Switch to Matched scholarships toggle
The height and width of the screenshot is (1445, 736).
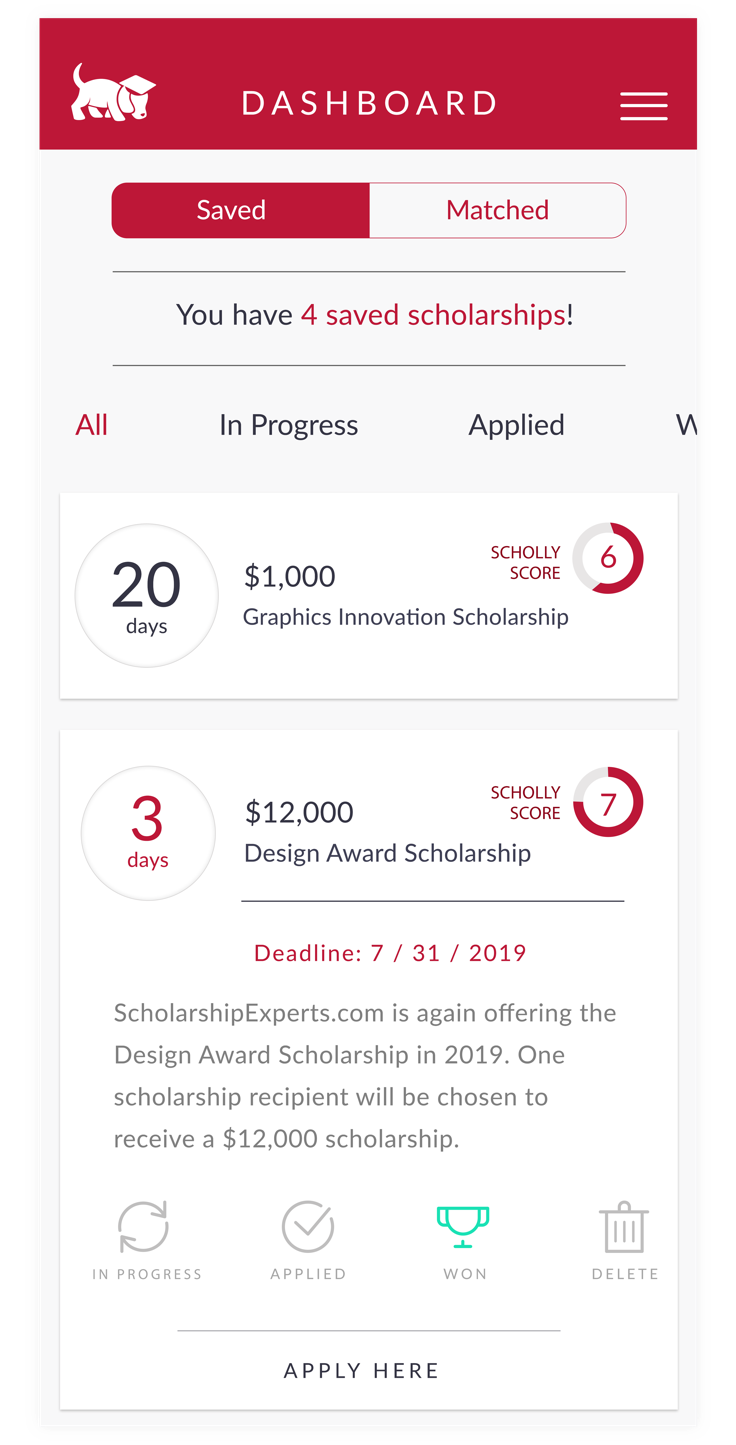pos(498,210)
